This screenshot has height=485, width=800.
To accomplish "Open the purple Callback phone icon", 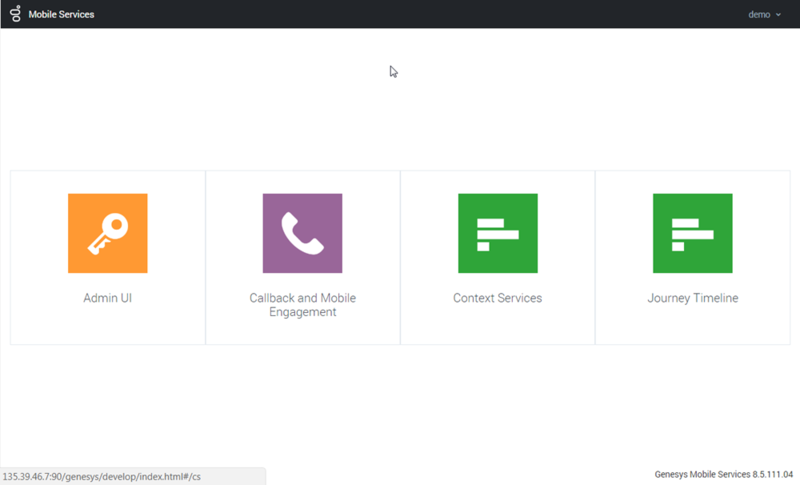I will 302,233.
